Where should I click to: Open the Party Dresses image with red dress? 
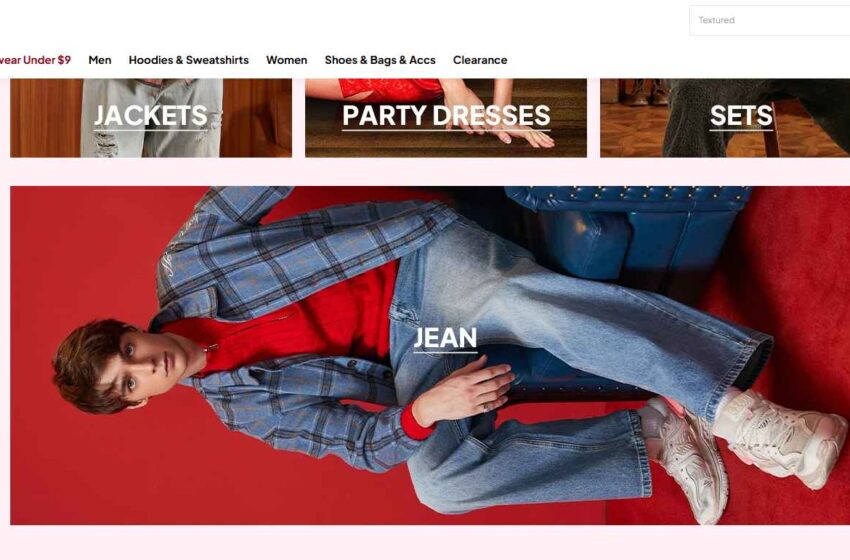pos(446,118)
